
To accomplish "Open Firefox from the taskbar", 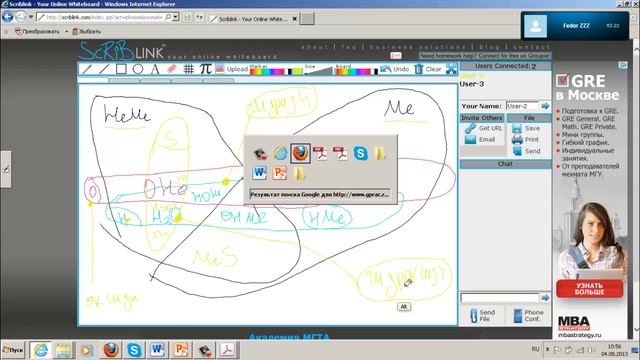I will pyautogui.click(x=111, y=350).
